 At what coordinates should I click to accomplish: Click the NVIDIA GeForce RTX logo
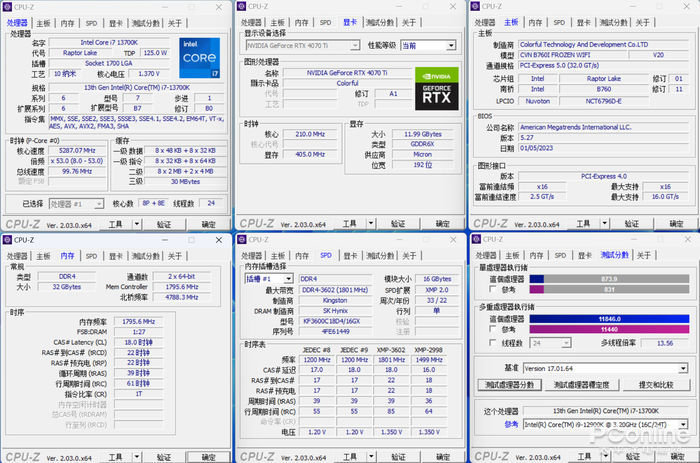(437, 88)
